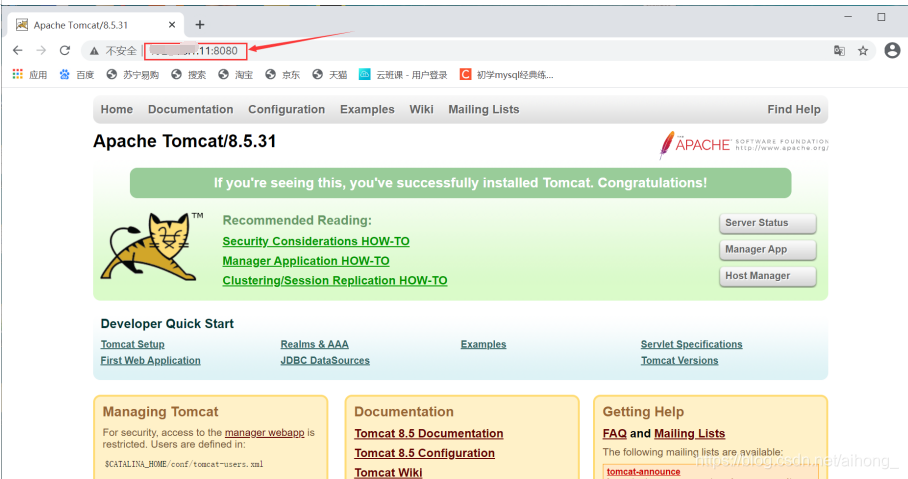The image size is (908, 479).
Task: Open the Realms & AAA link
Action: pos(314,344)
